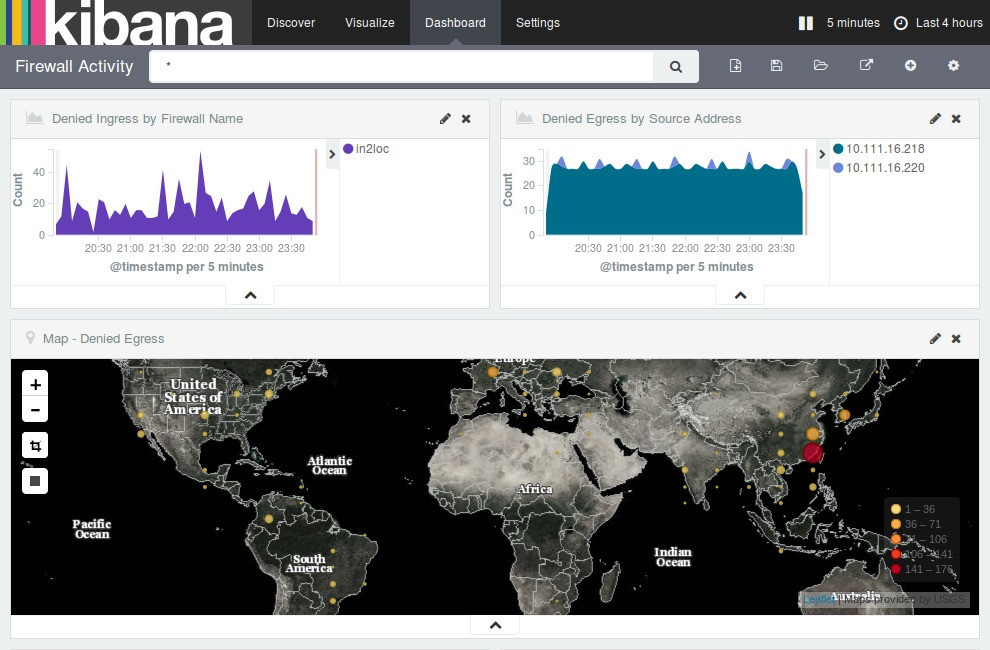Open a saved dashboard via the folder icon
The image size is (990, 650).
tap(821, 66)
